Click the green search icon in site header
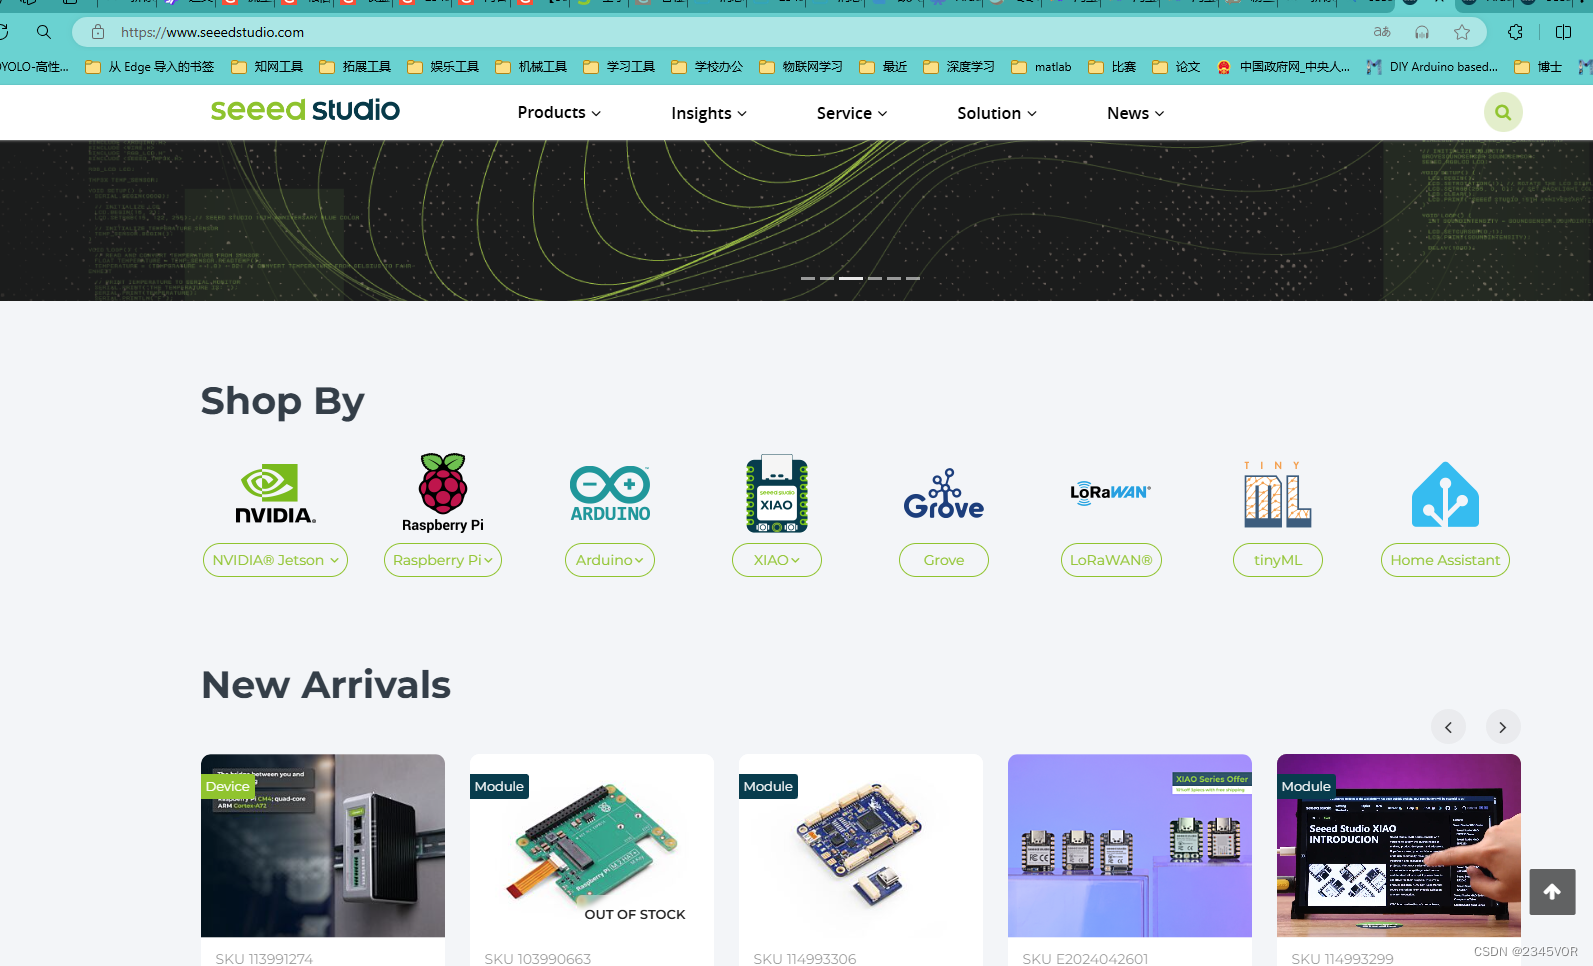This screenshot has height=966, width=1593. pyautogui.click(x=1503, y=113)
